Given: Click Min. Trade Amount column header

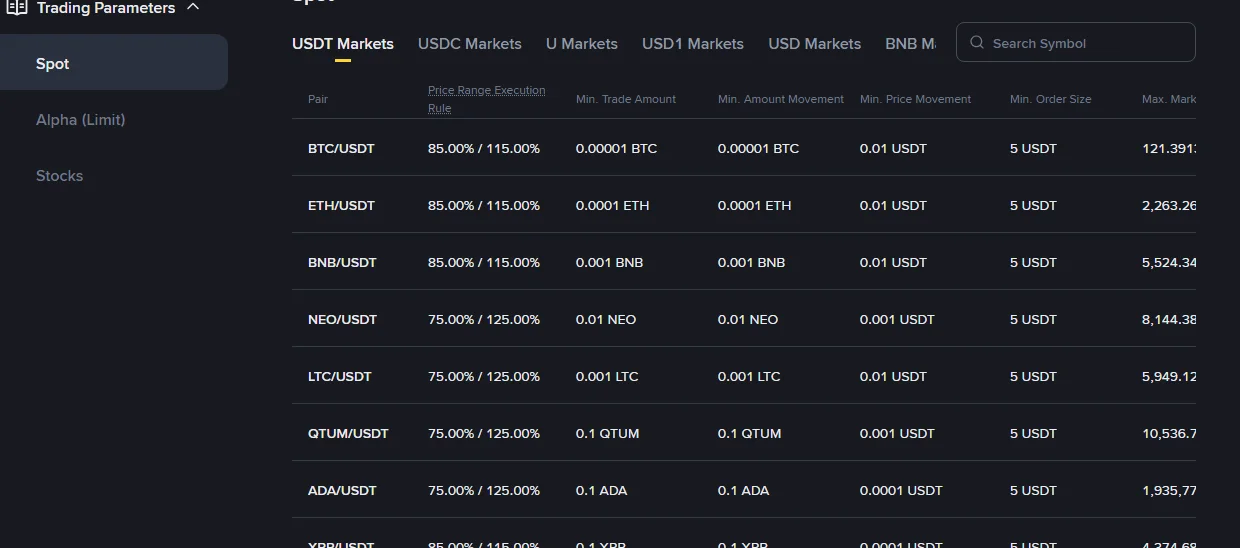Looking at the screenshot, I should click(x=626, y=99).
